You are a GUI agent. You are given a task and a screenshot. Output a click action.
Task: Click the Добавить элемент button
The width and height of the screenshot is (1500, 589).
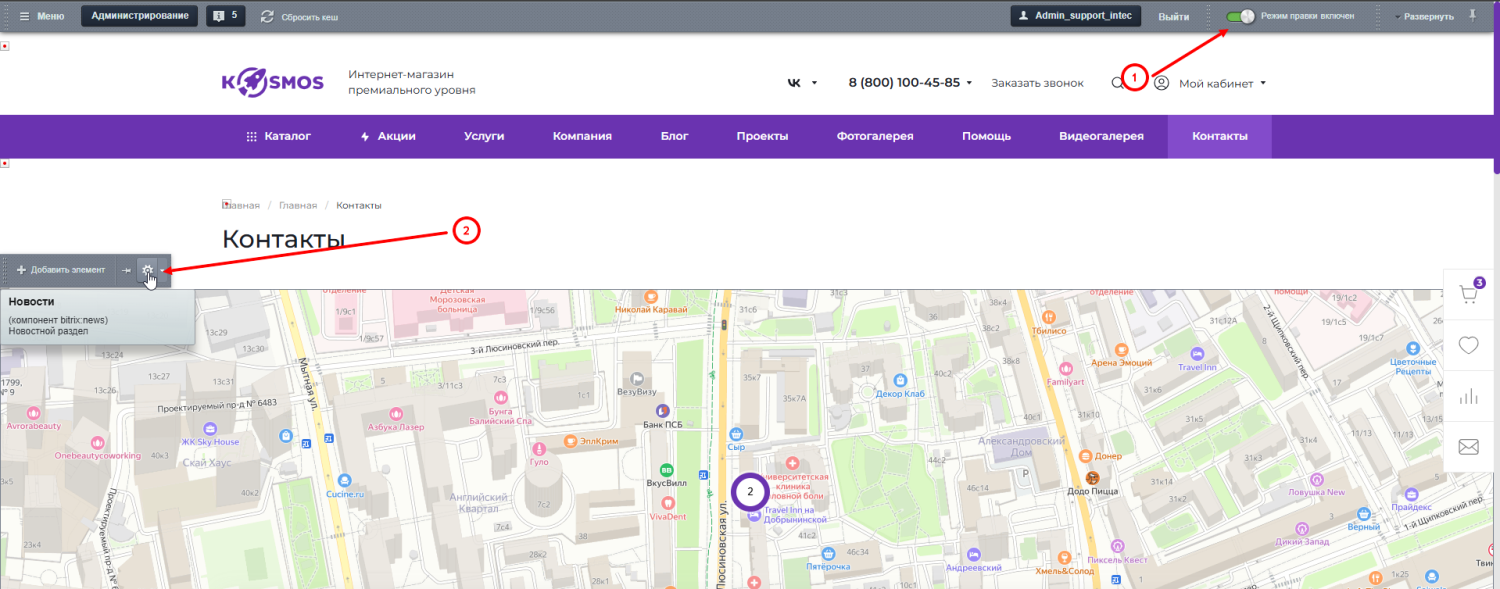pos(60,270)
